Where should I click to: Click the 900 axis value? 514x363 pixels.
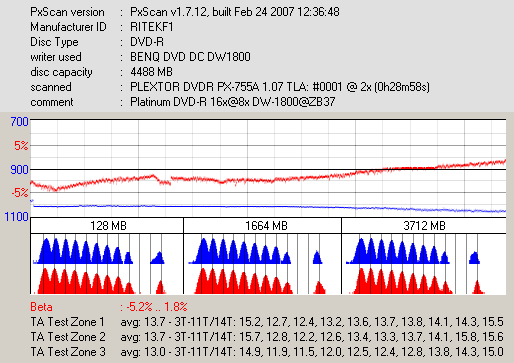click(19, 169)
